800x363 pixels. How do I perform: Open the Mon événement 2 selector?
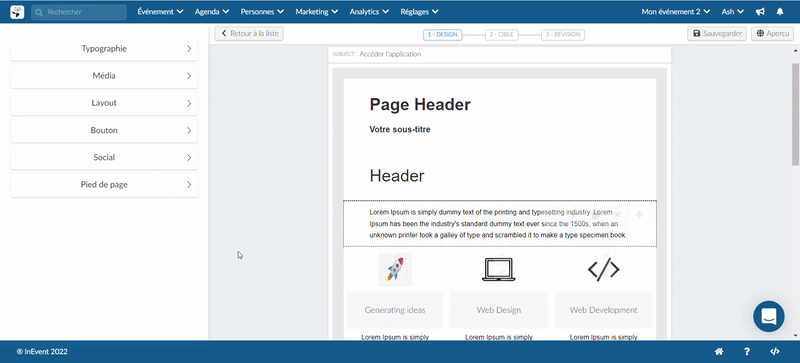[676, 12]
